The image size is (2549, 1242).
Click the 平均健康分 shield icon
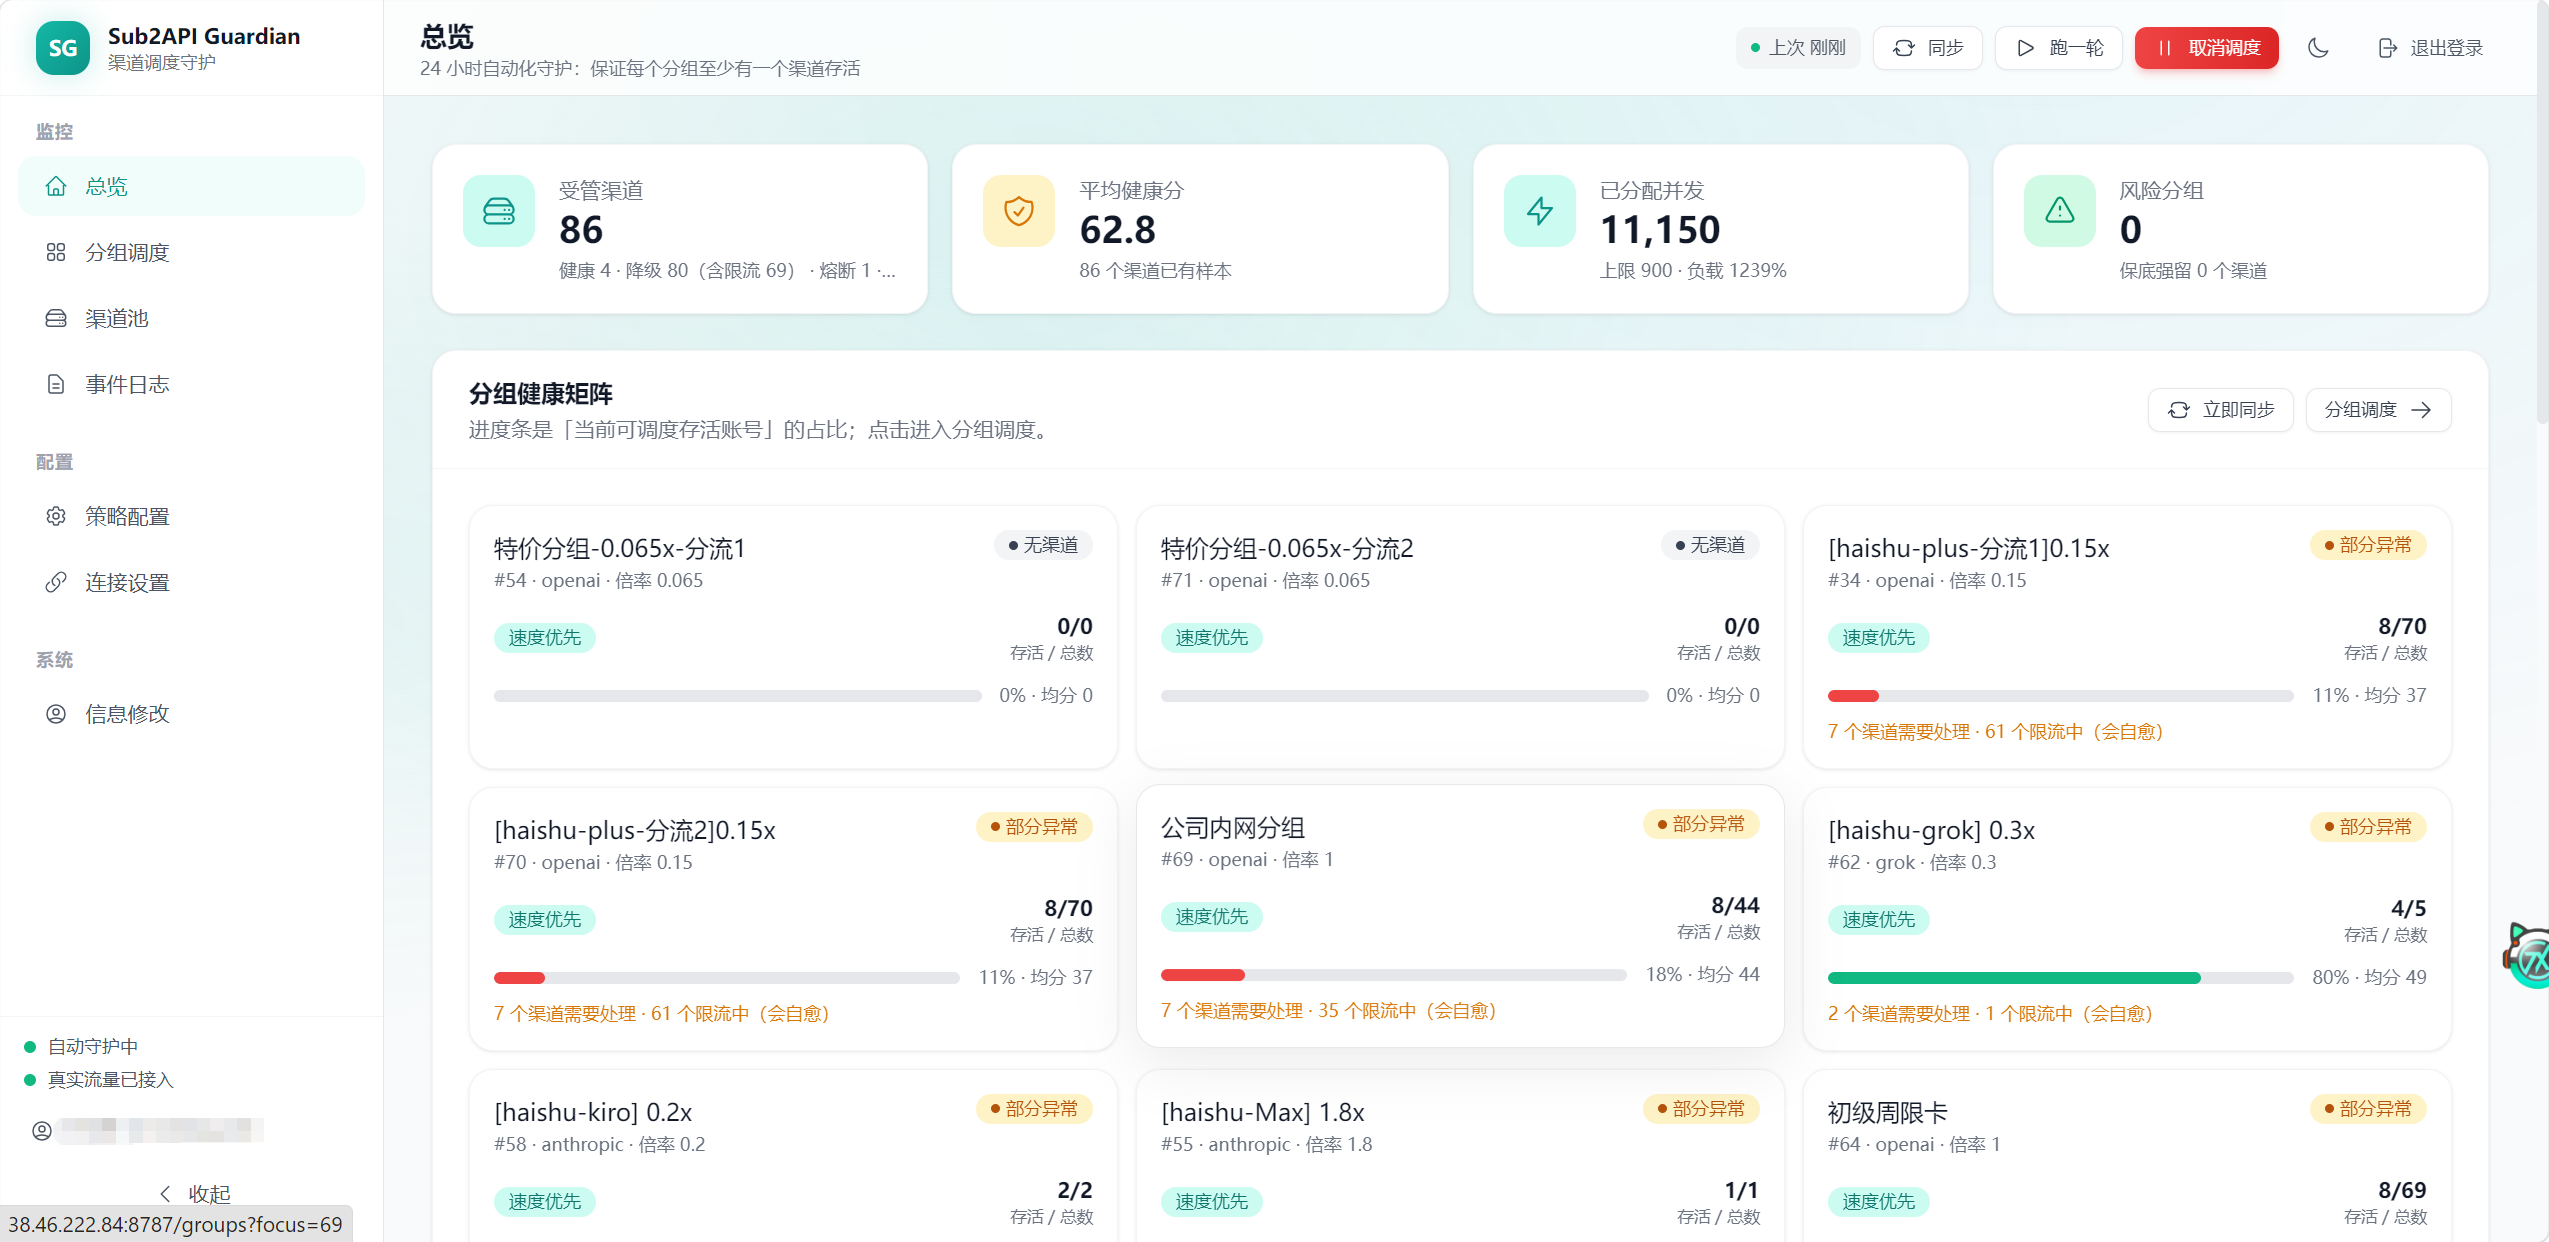point(1019,211)
